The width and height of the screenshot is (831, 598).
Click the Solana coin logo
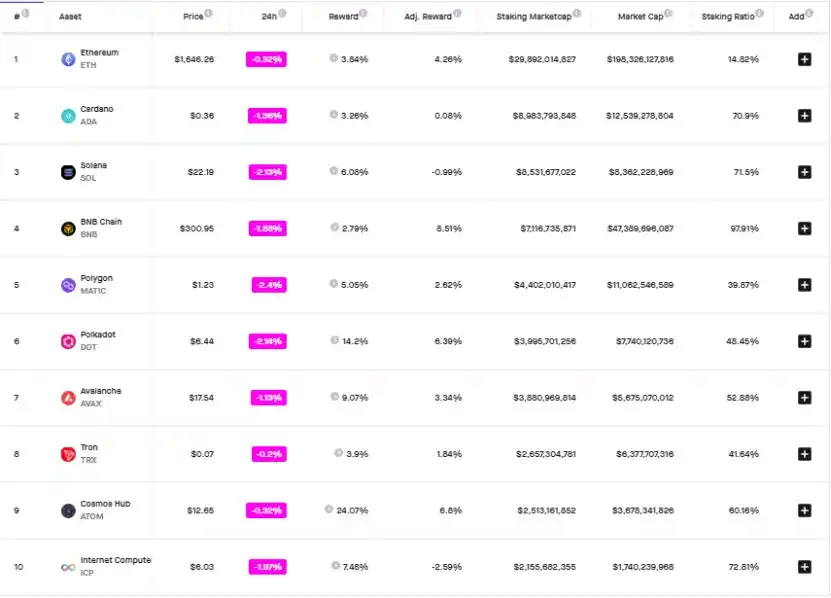tap(68, 172)
